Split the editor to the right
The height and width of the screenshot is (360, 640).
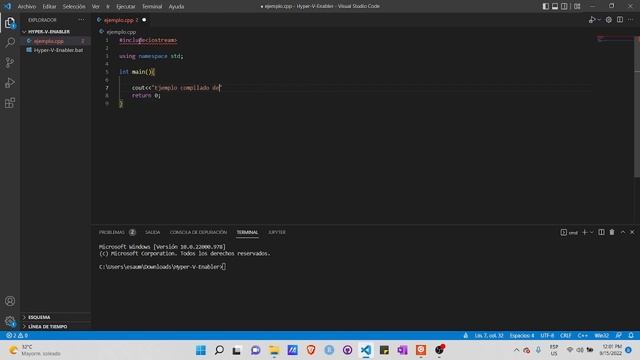point(620,20)
